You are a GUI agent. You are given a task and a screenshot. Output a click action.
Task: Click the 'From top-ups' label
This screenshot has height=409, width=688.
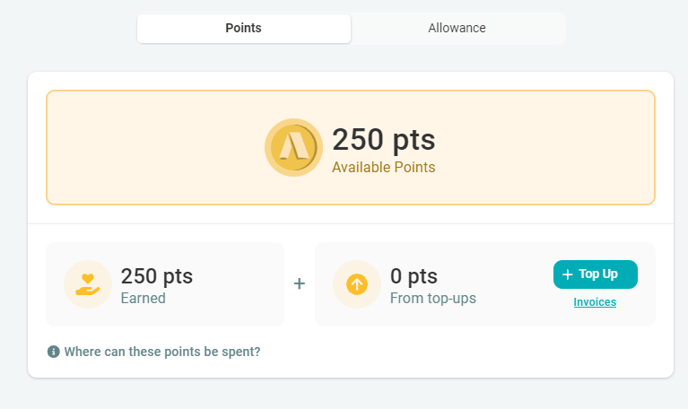click(433, 297)
